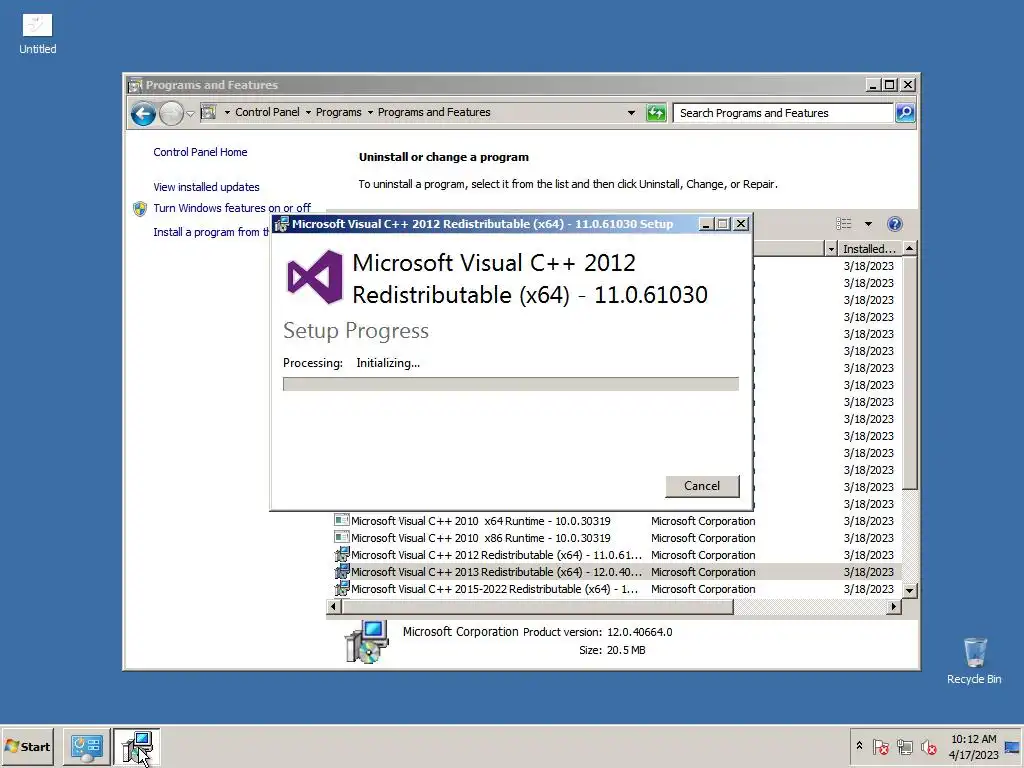Click icon of Visual C++ 2012 Redistributable row
1024x768 pixels.
coord(342,554)
